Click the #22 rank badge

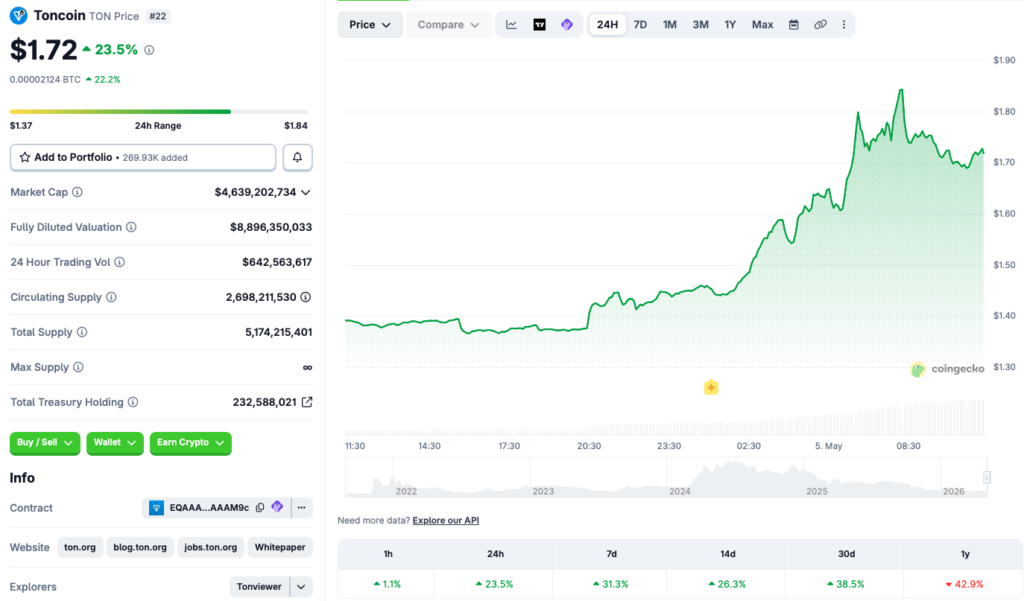[x=157, y=16]
